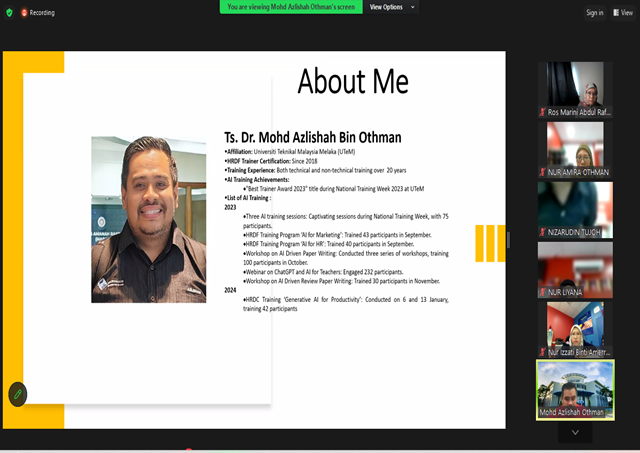Click the presenter photo on the slide
Screen dimensions: 640x453
click(149, 219)
